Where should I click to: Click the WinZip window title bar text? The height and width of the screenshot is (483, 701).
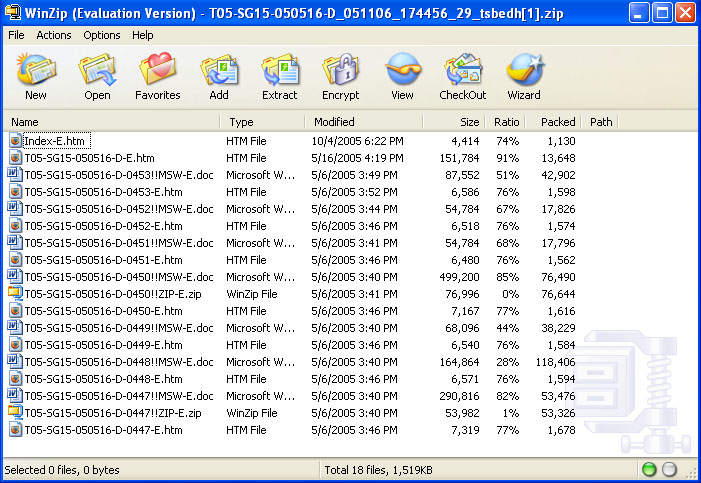tap(294, 13)
